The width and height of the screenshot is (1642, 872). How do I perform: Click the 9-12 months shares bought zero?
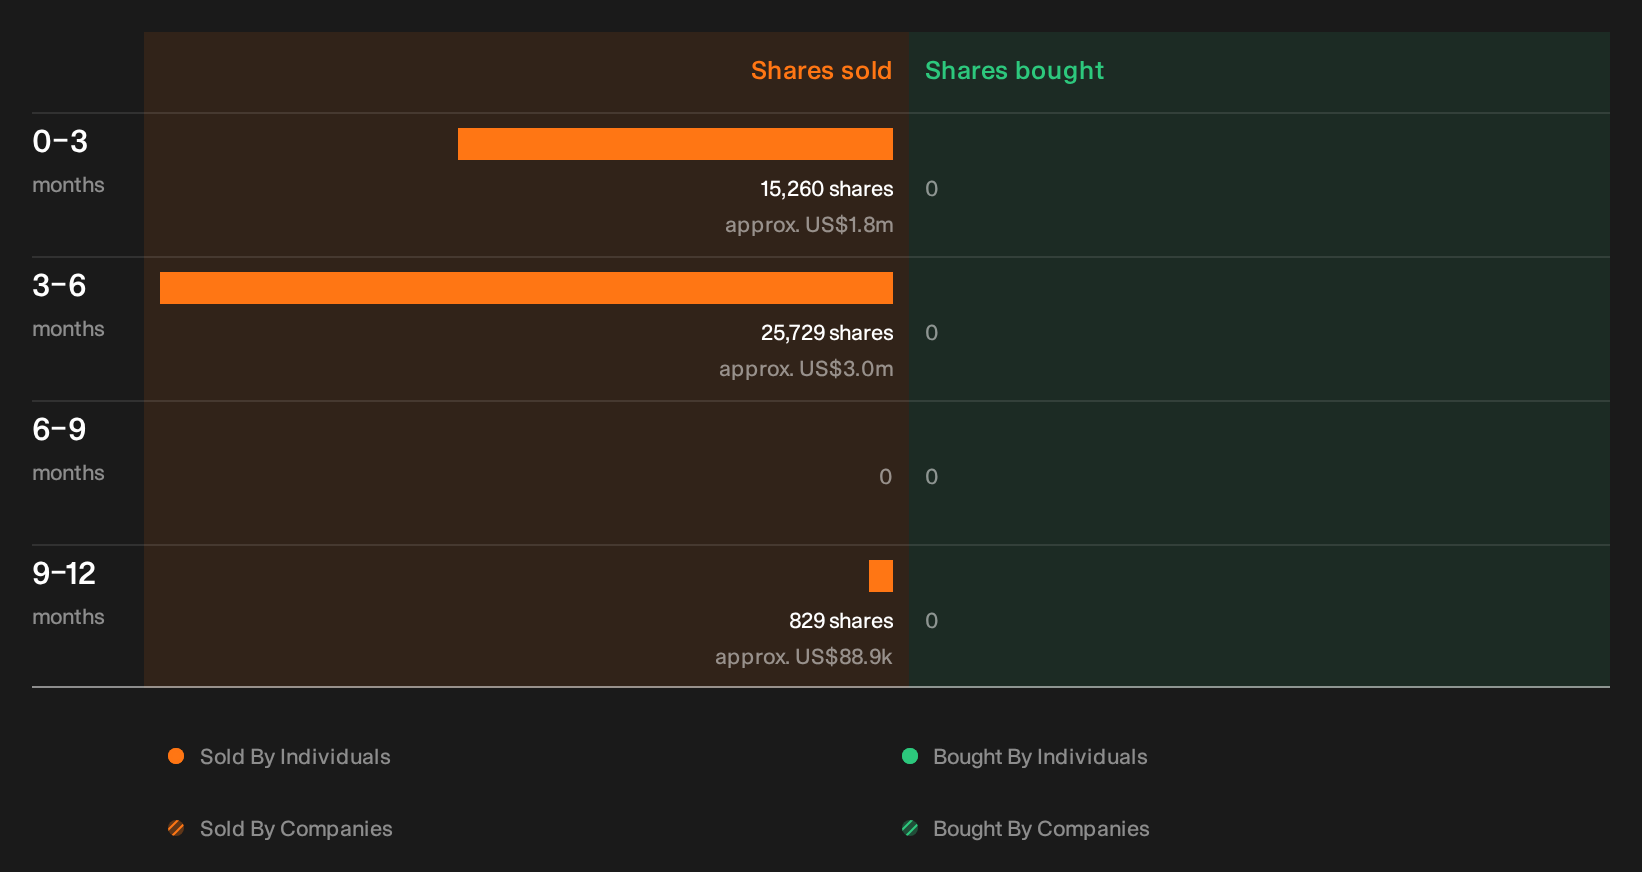pyautogui.click(x=931, y=621)
